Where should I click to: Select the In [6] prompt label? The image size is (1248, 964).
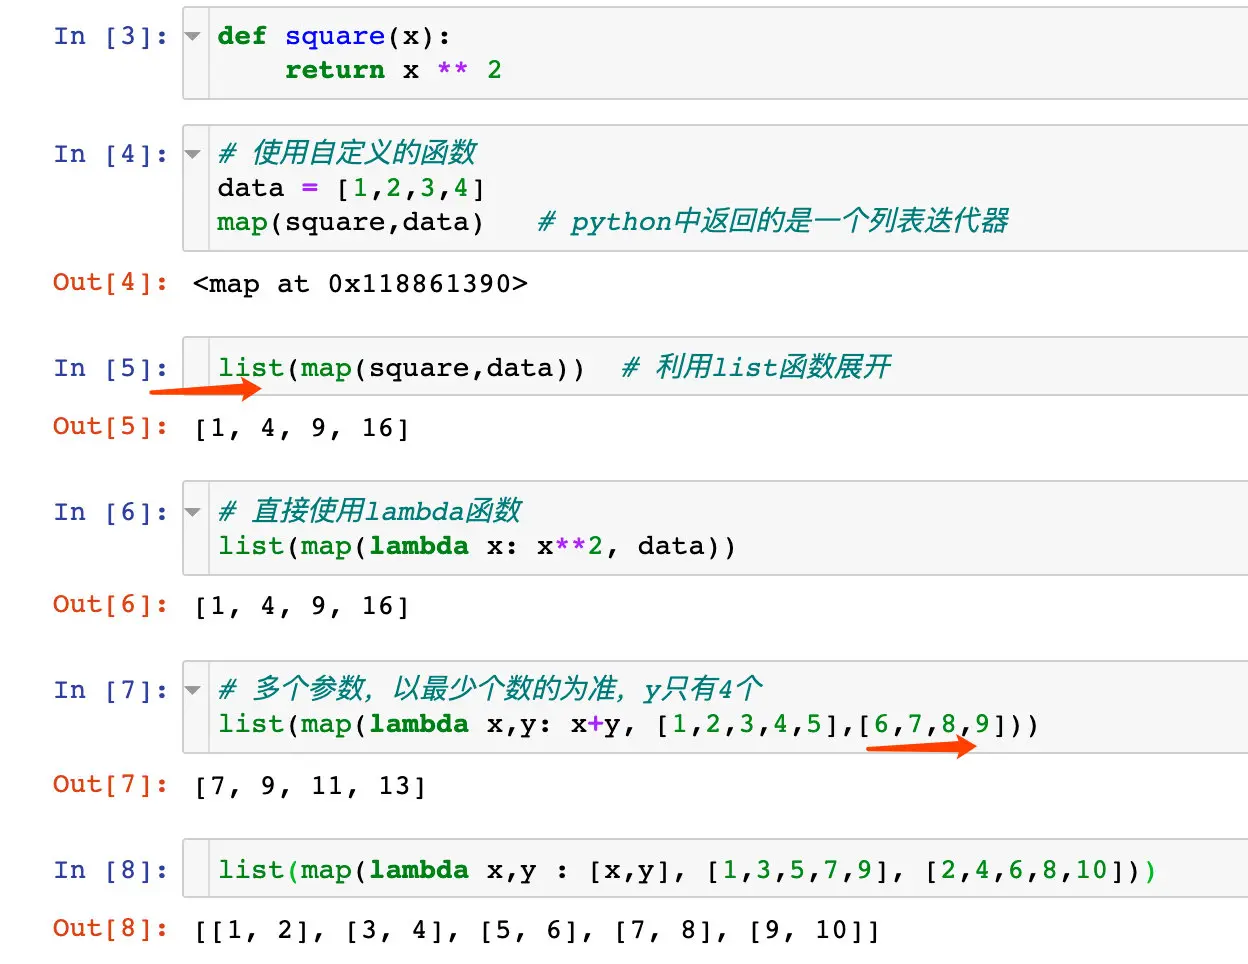pos(111,513)
